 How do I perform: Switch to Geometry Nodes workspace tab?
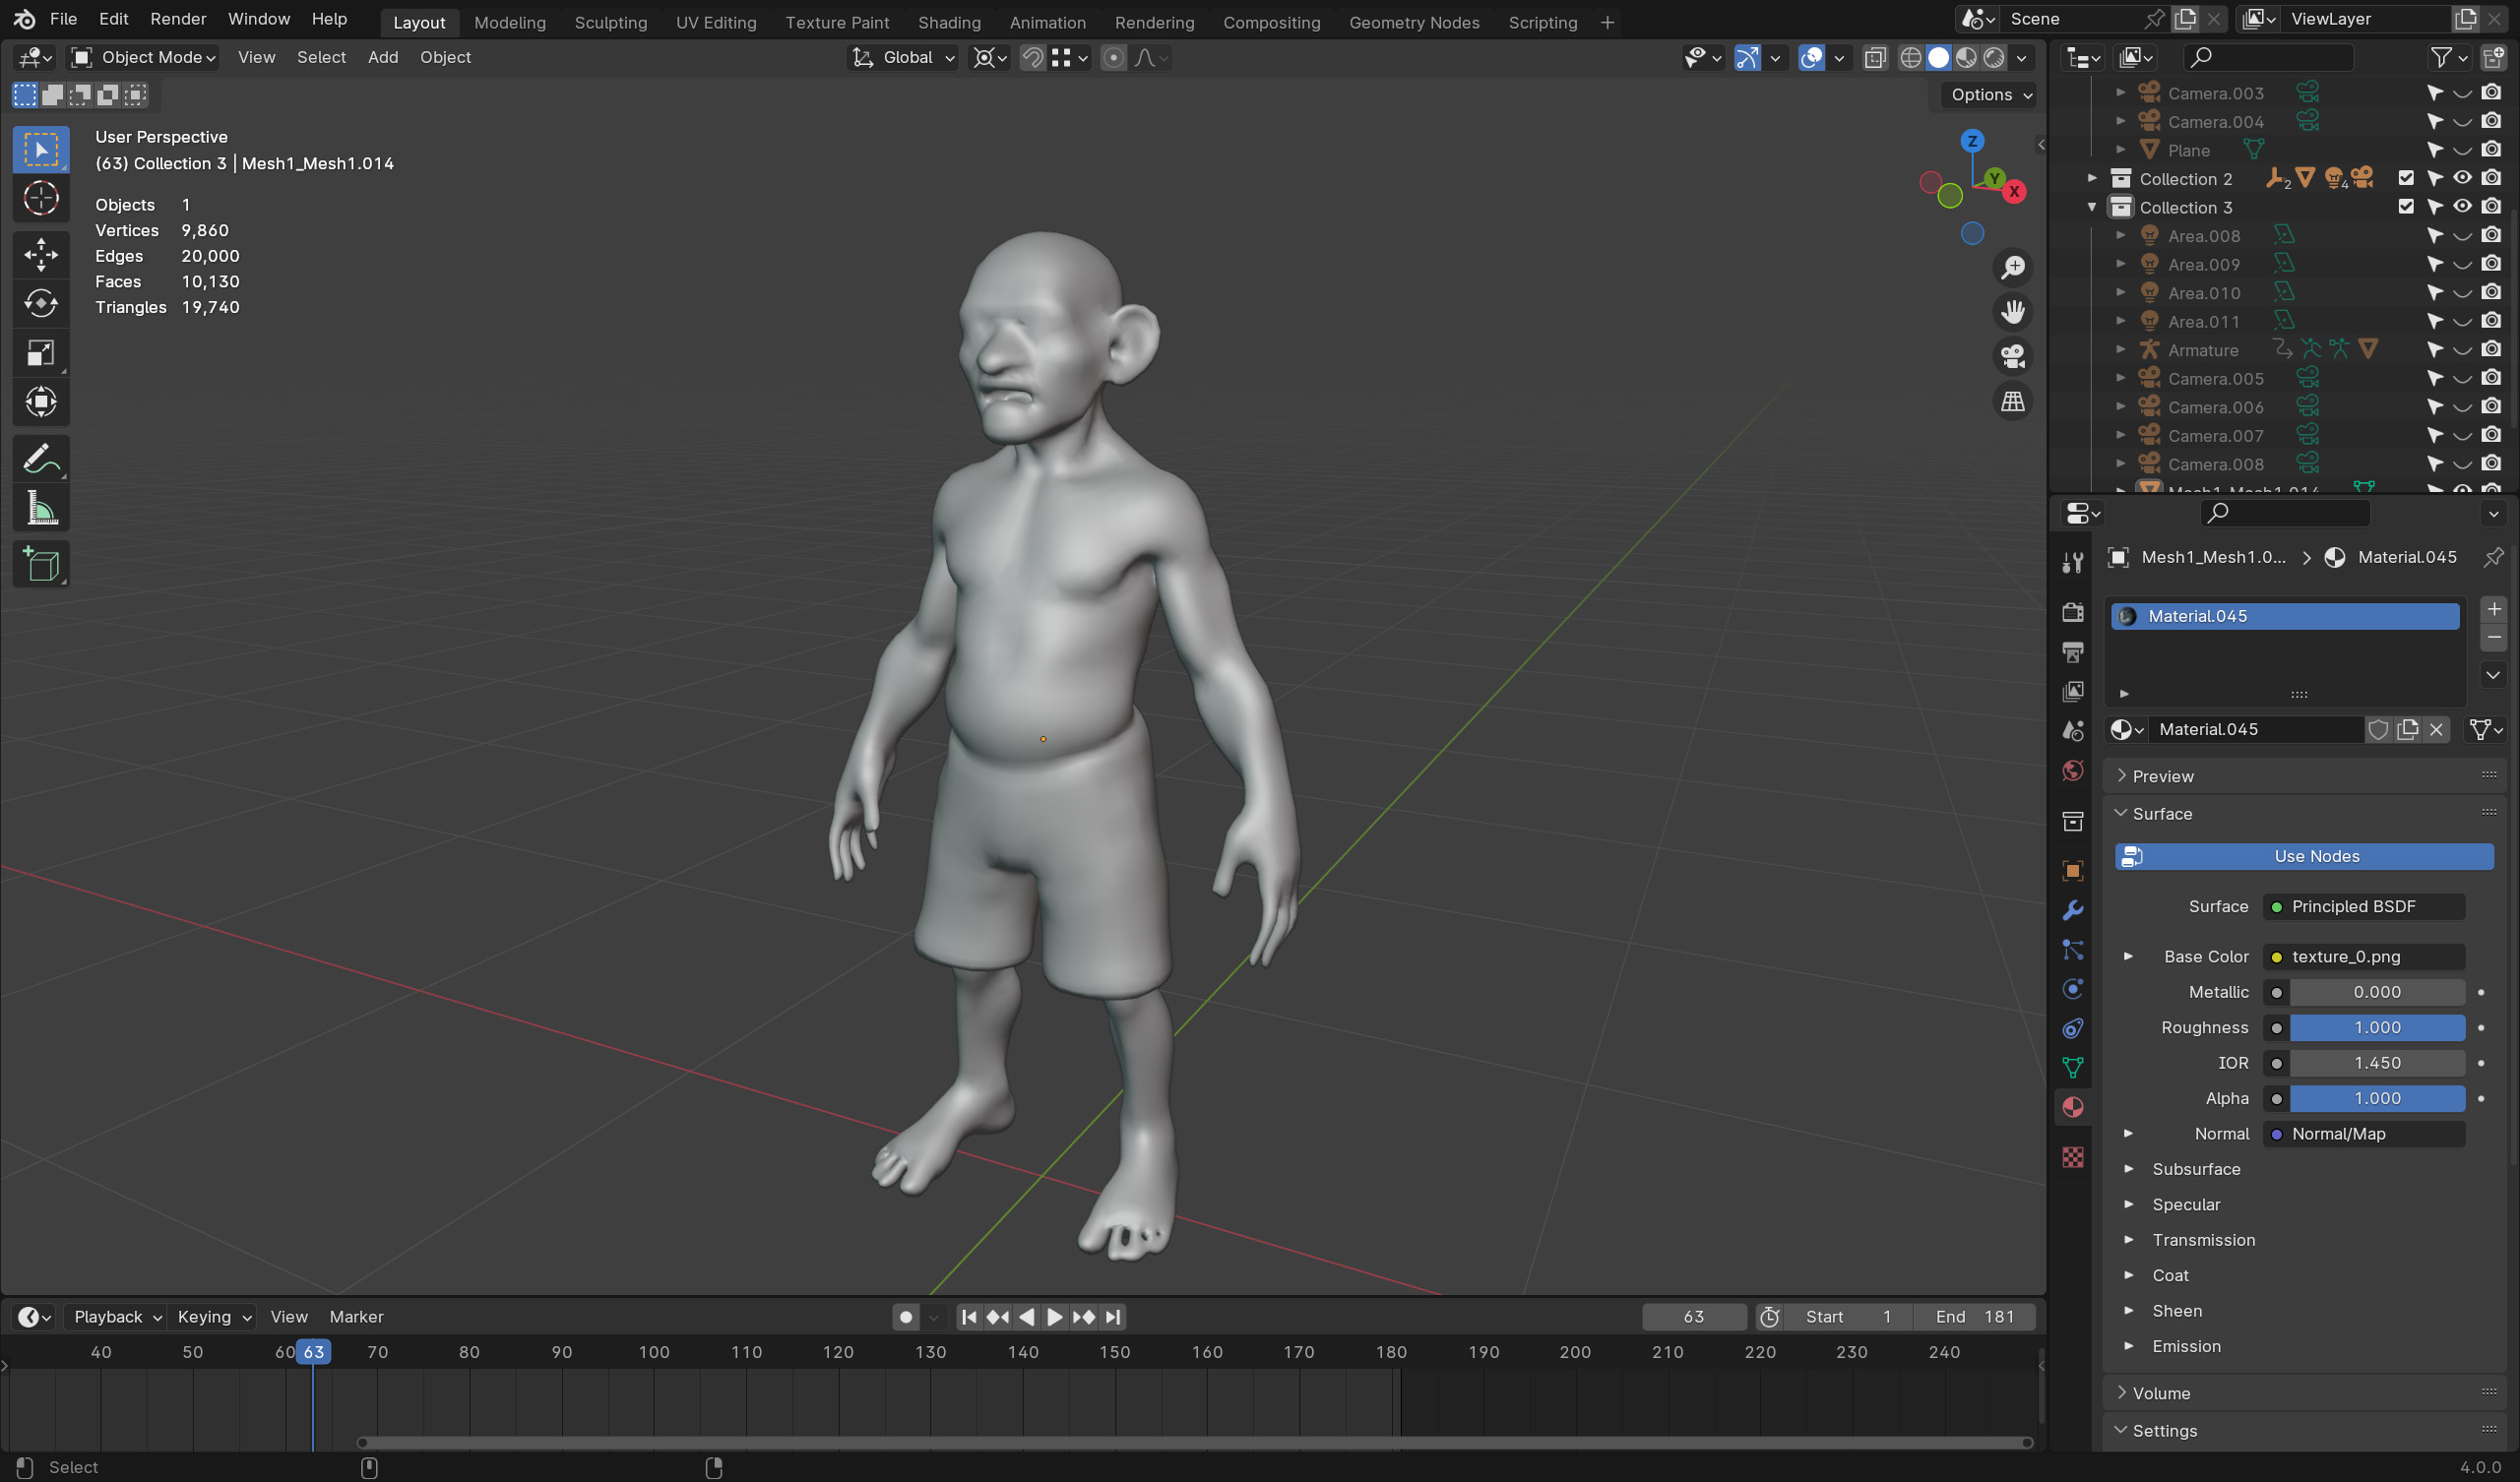[x=1414, y=22]
